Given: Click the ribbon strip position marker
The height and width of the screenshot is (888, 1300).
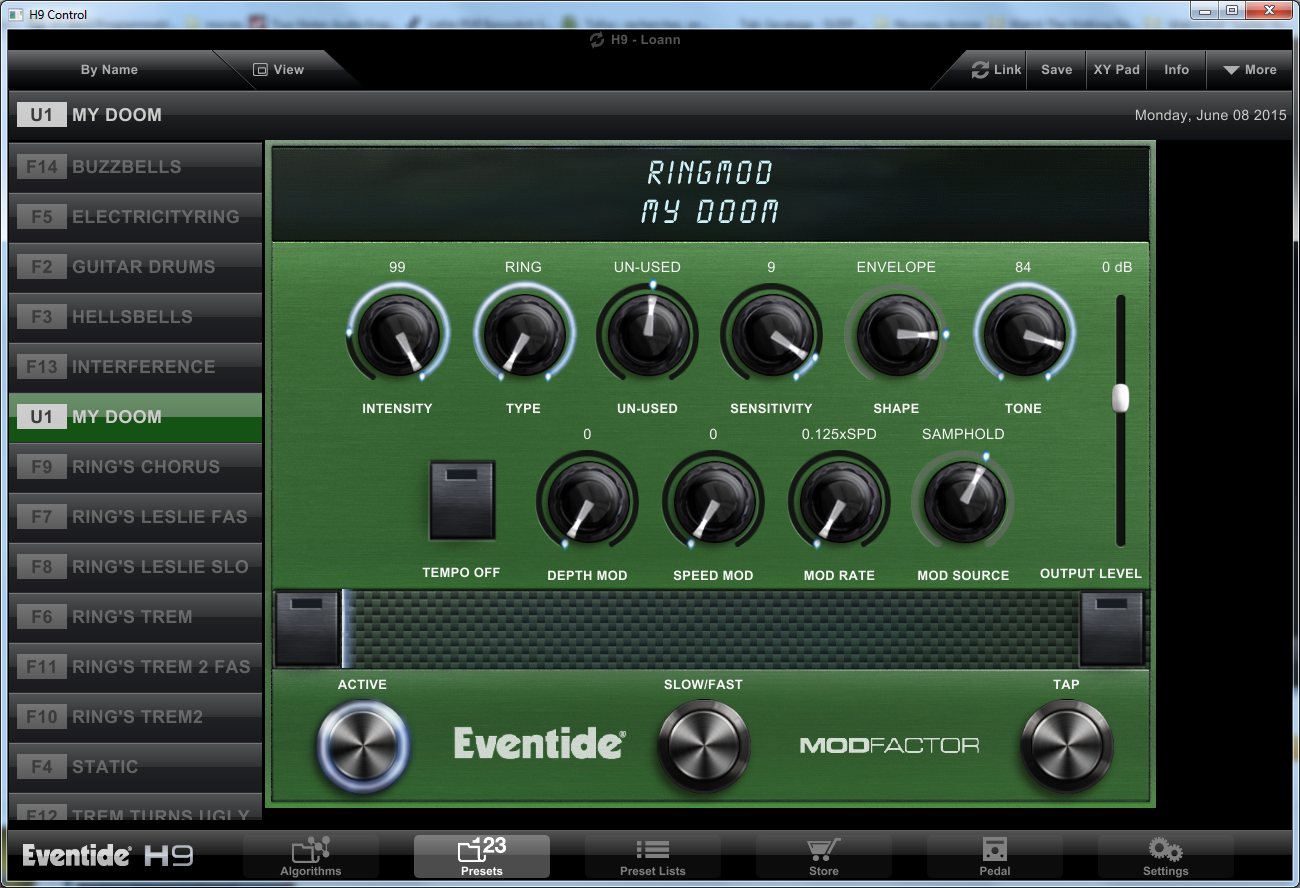Looking at the screenshot, I should [x=344, y=628].
